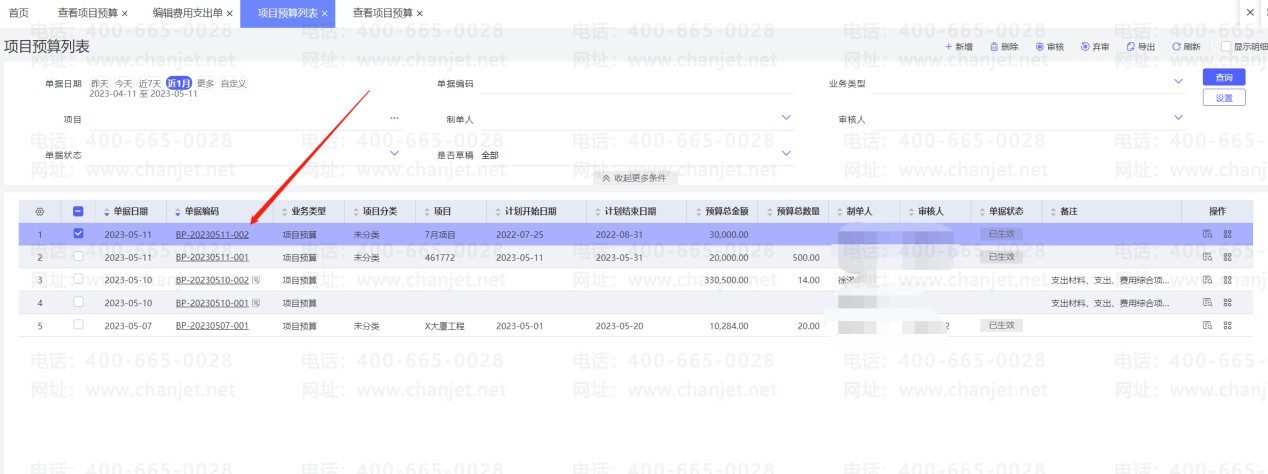
Task: Check the row BP-20230510-002 checkbox
Action: point(78,280)
